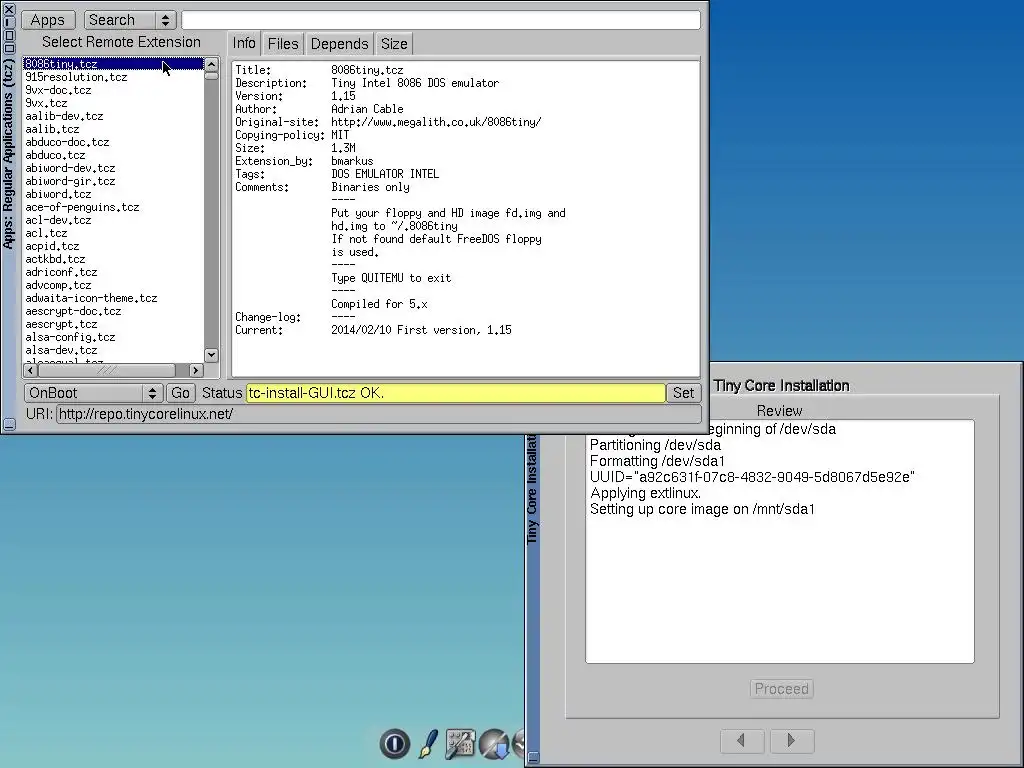1024x768 pixels.
Task: Select alsa-dev.tcz in the list
Action: 113,351
